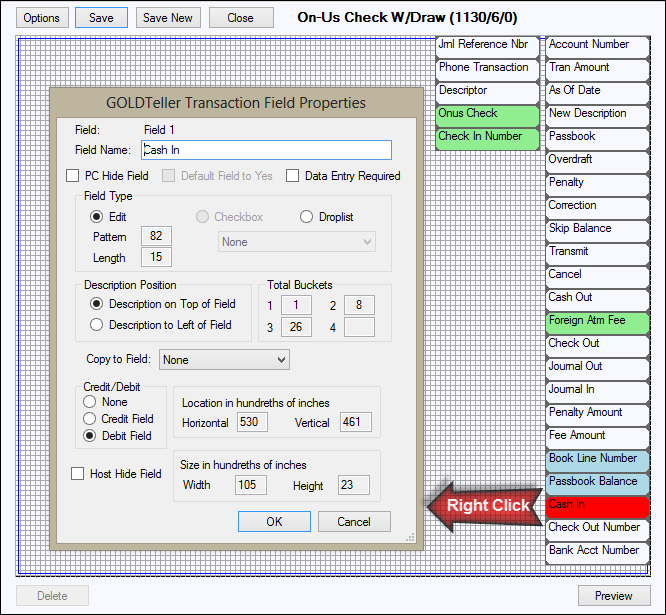The height and width of the screenshot is (615, 666).
Task: Select the Cash Out field
Action: point(597,299)
